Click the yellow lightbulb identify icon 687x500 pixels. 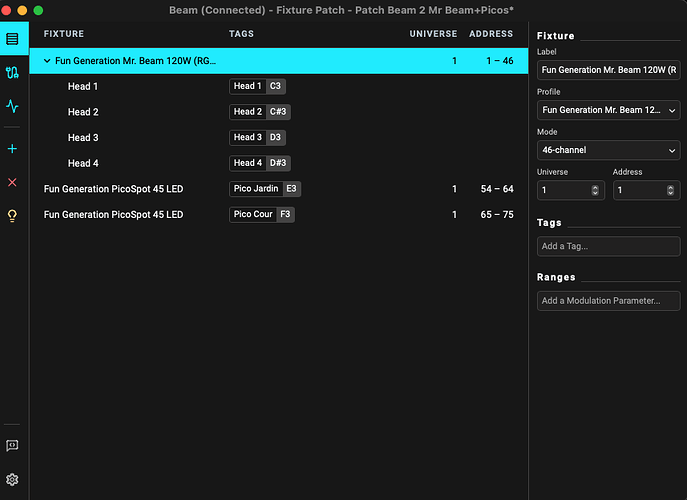pos(12,216)
